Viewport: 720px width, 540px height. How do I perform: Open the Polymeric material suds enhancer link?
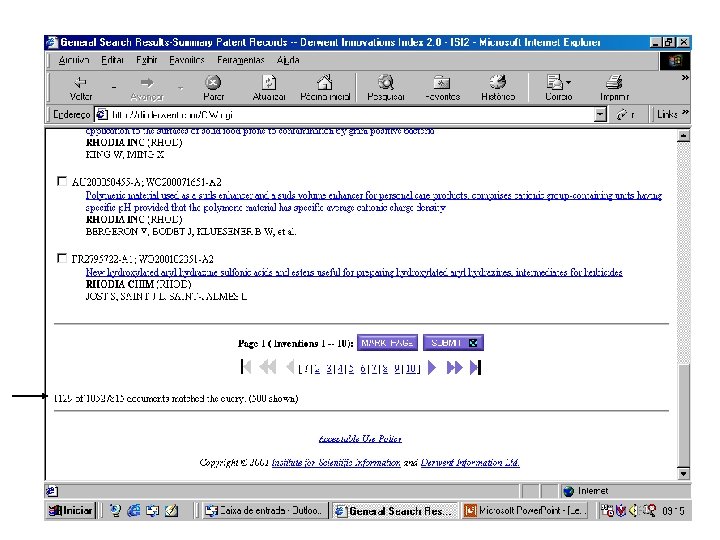coord(373,201)
